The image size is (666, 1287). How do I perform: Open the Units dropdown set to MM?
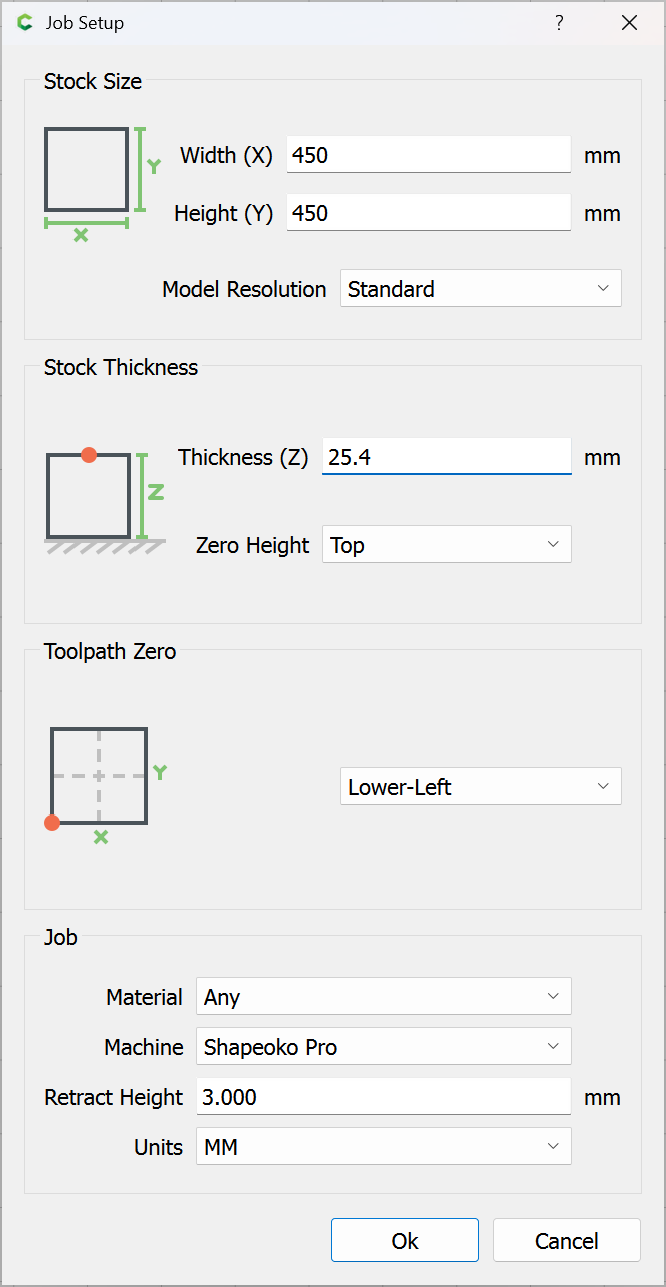pyautogui.click(x=384, y=1147)
